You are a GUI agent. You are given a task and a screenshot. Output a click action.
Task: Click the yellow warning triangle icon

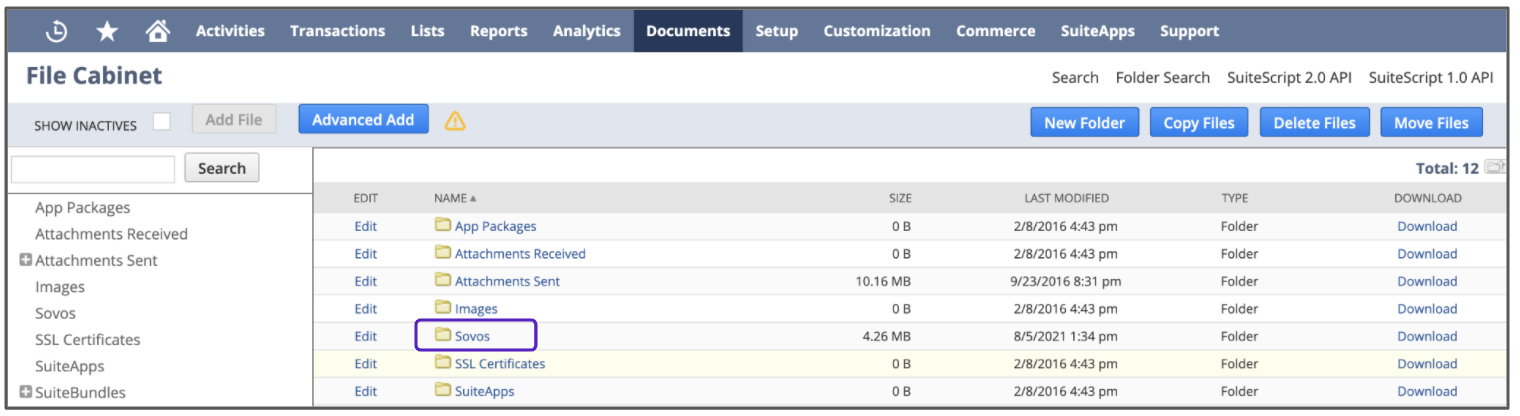455,121
